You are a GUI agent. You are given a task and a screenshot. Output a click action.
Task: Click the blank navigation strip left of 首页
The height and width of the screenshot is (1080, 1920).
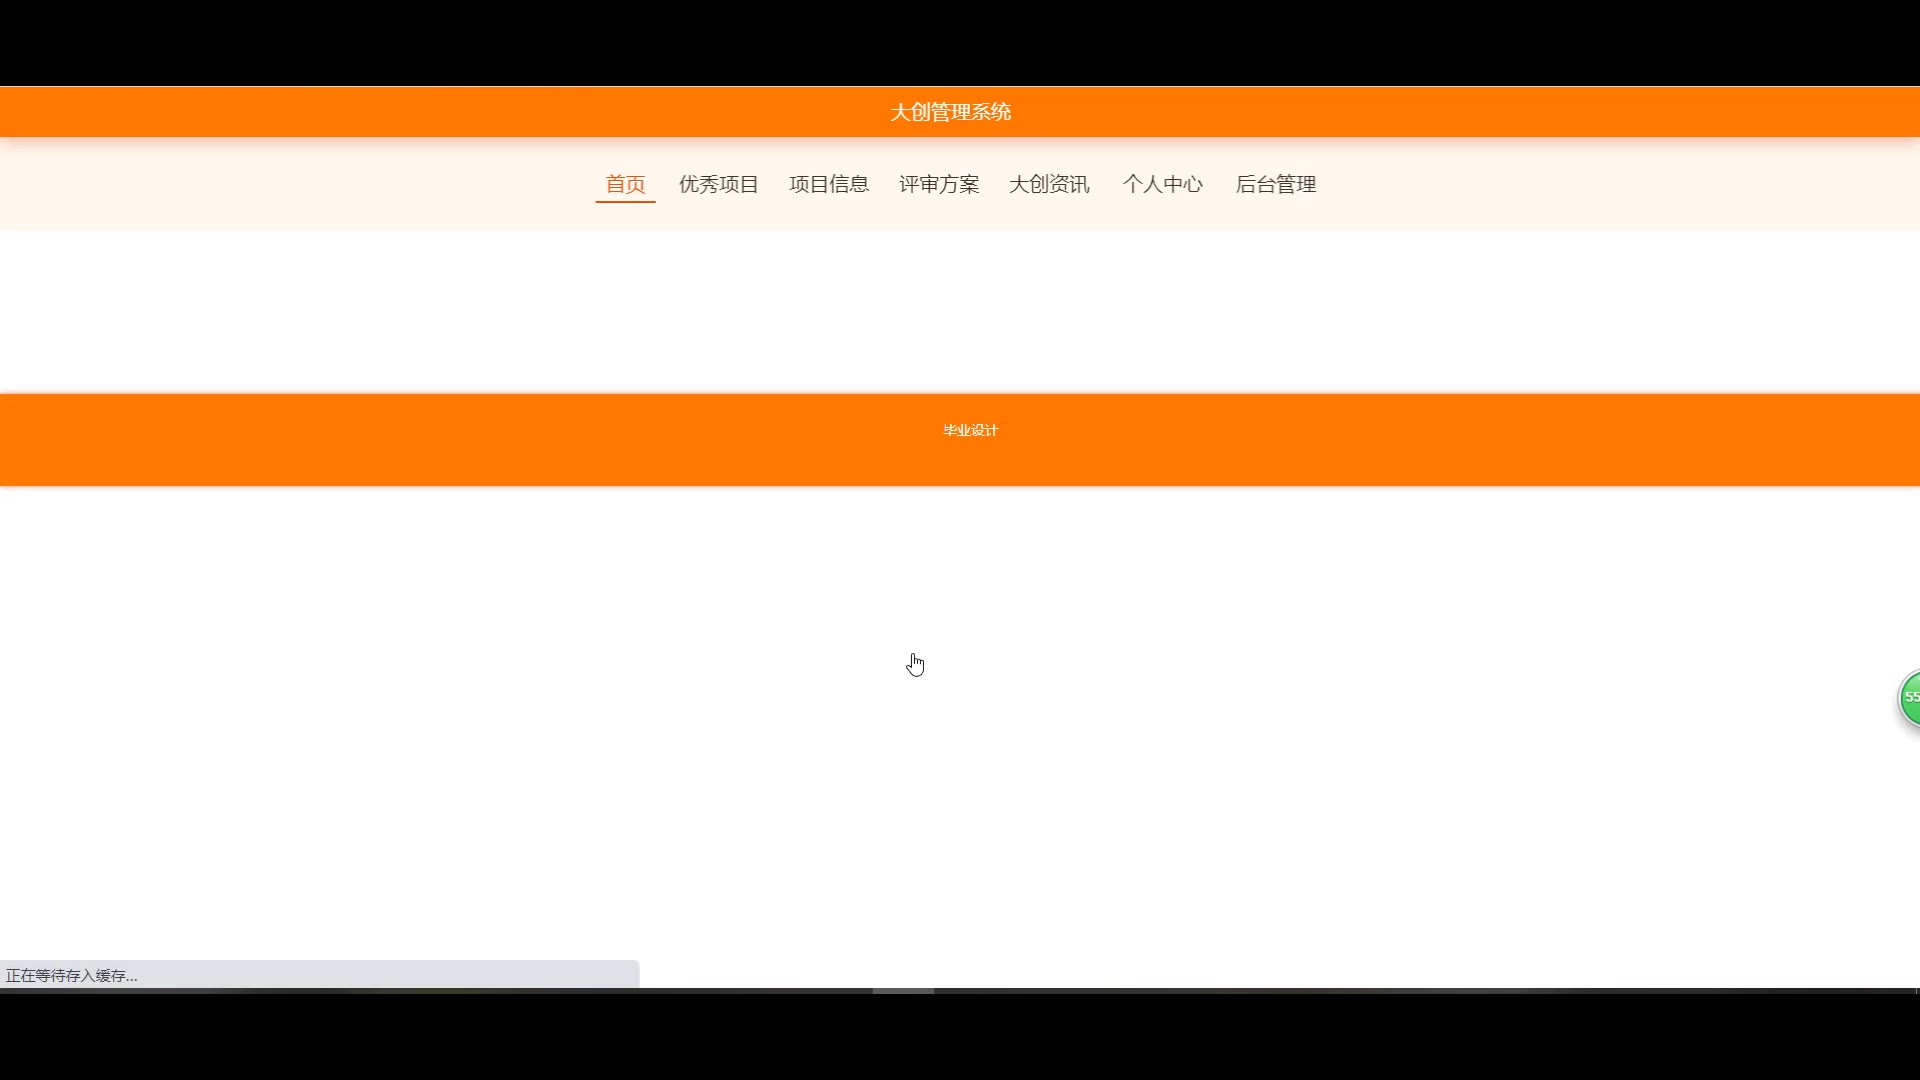300,184
